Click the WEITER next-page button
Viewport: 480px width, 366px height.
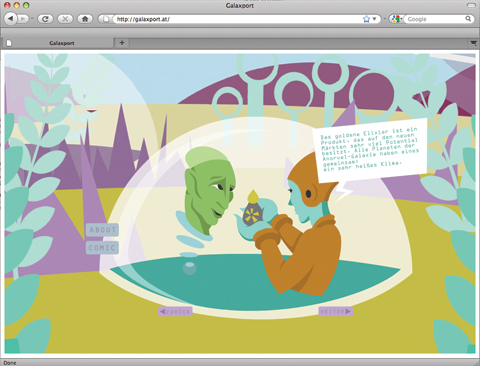pos(335,311)
